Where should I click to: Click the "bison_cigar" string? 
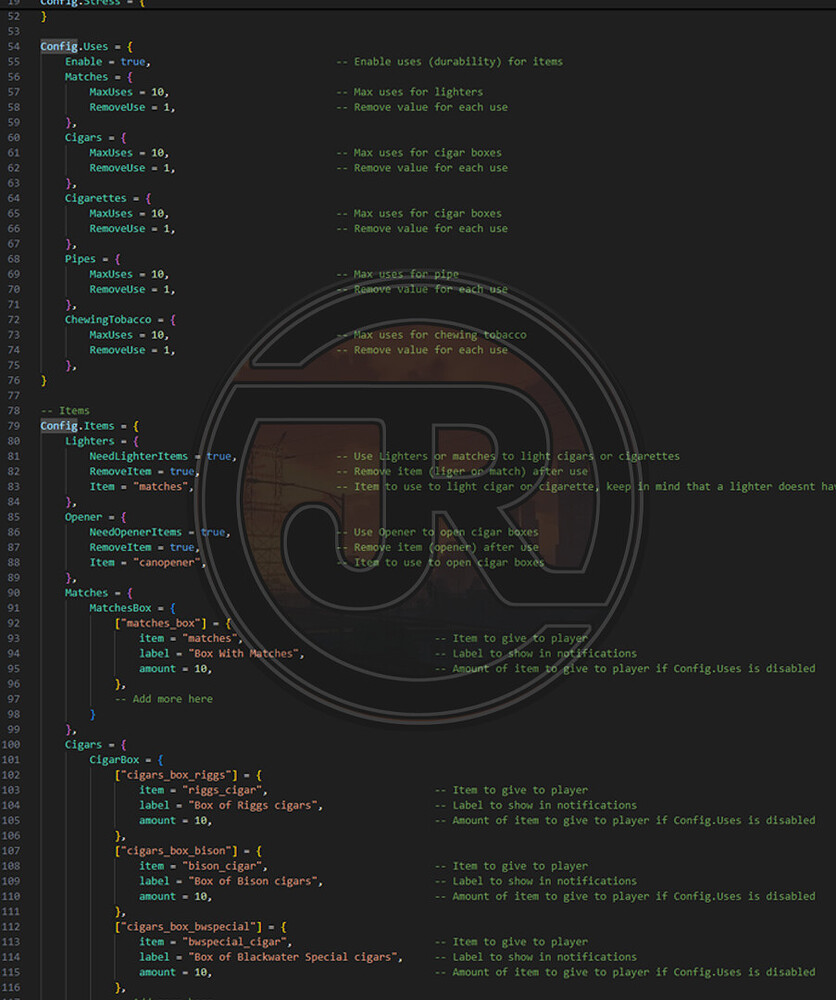pyautogui.click(x=223, y=866)
